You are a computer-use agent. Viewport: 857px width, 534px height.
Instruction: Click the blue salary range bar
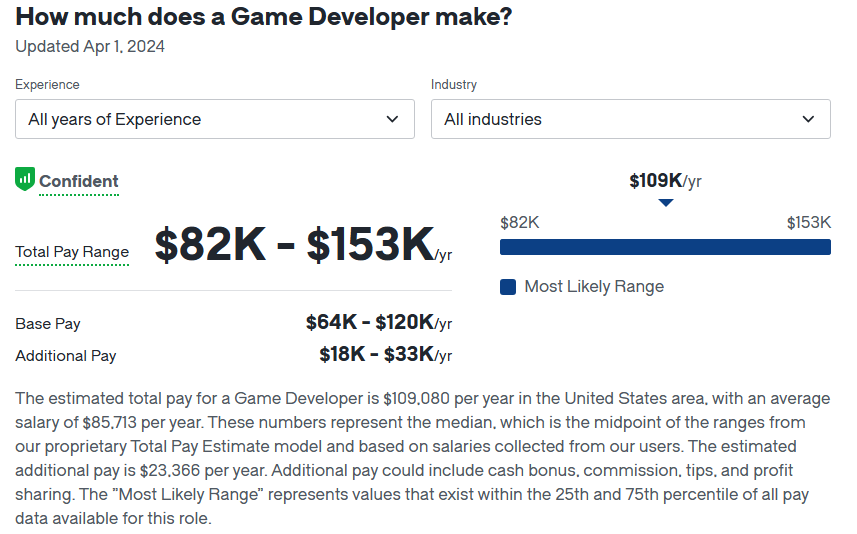(665, 247)
